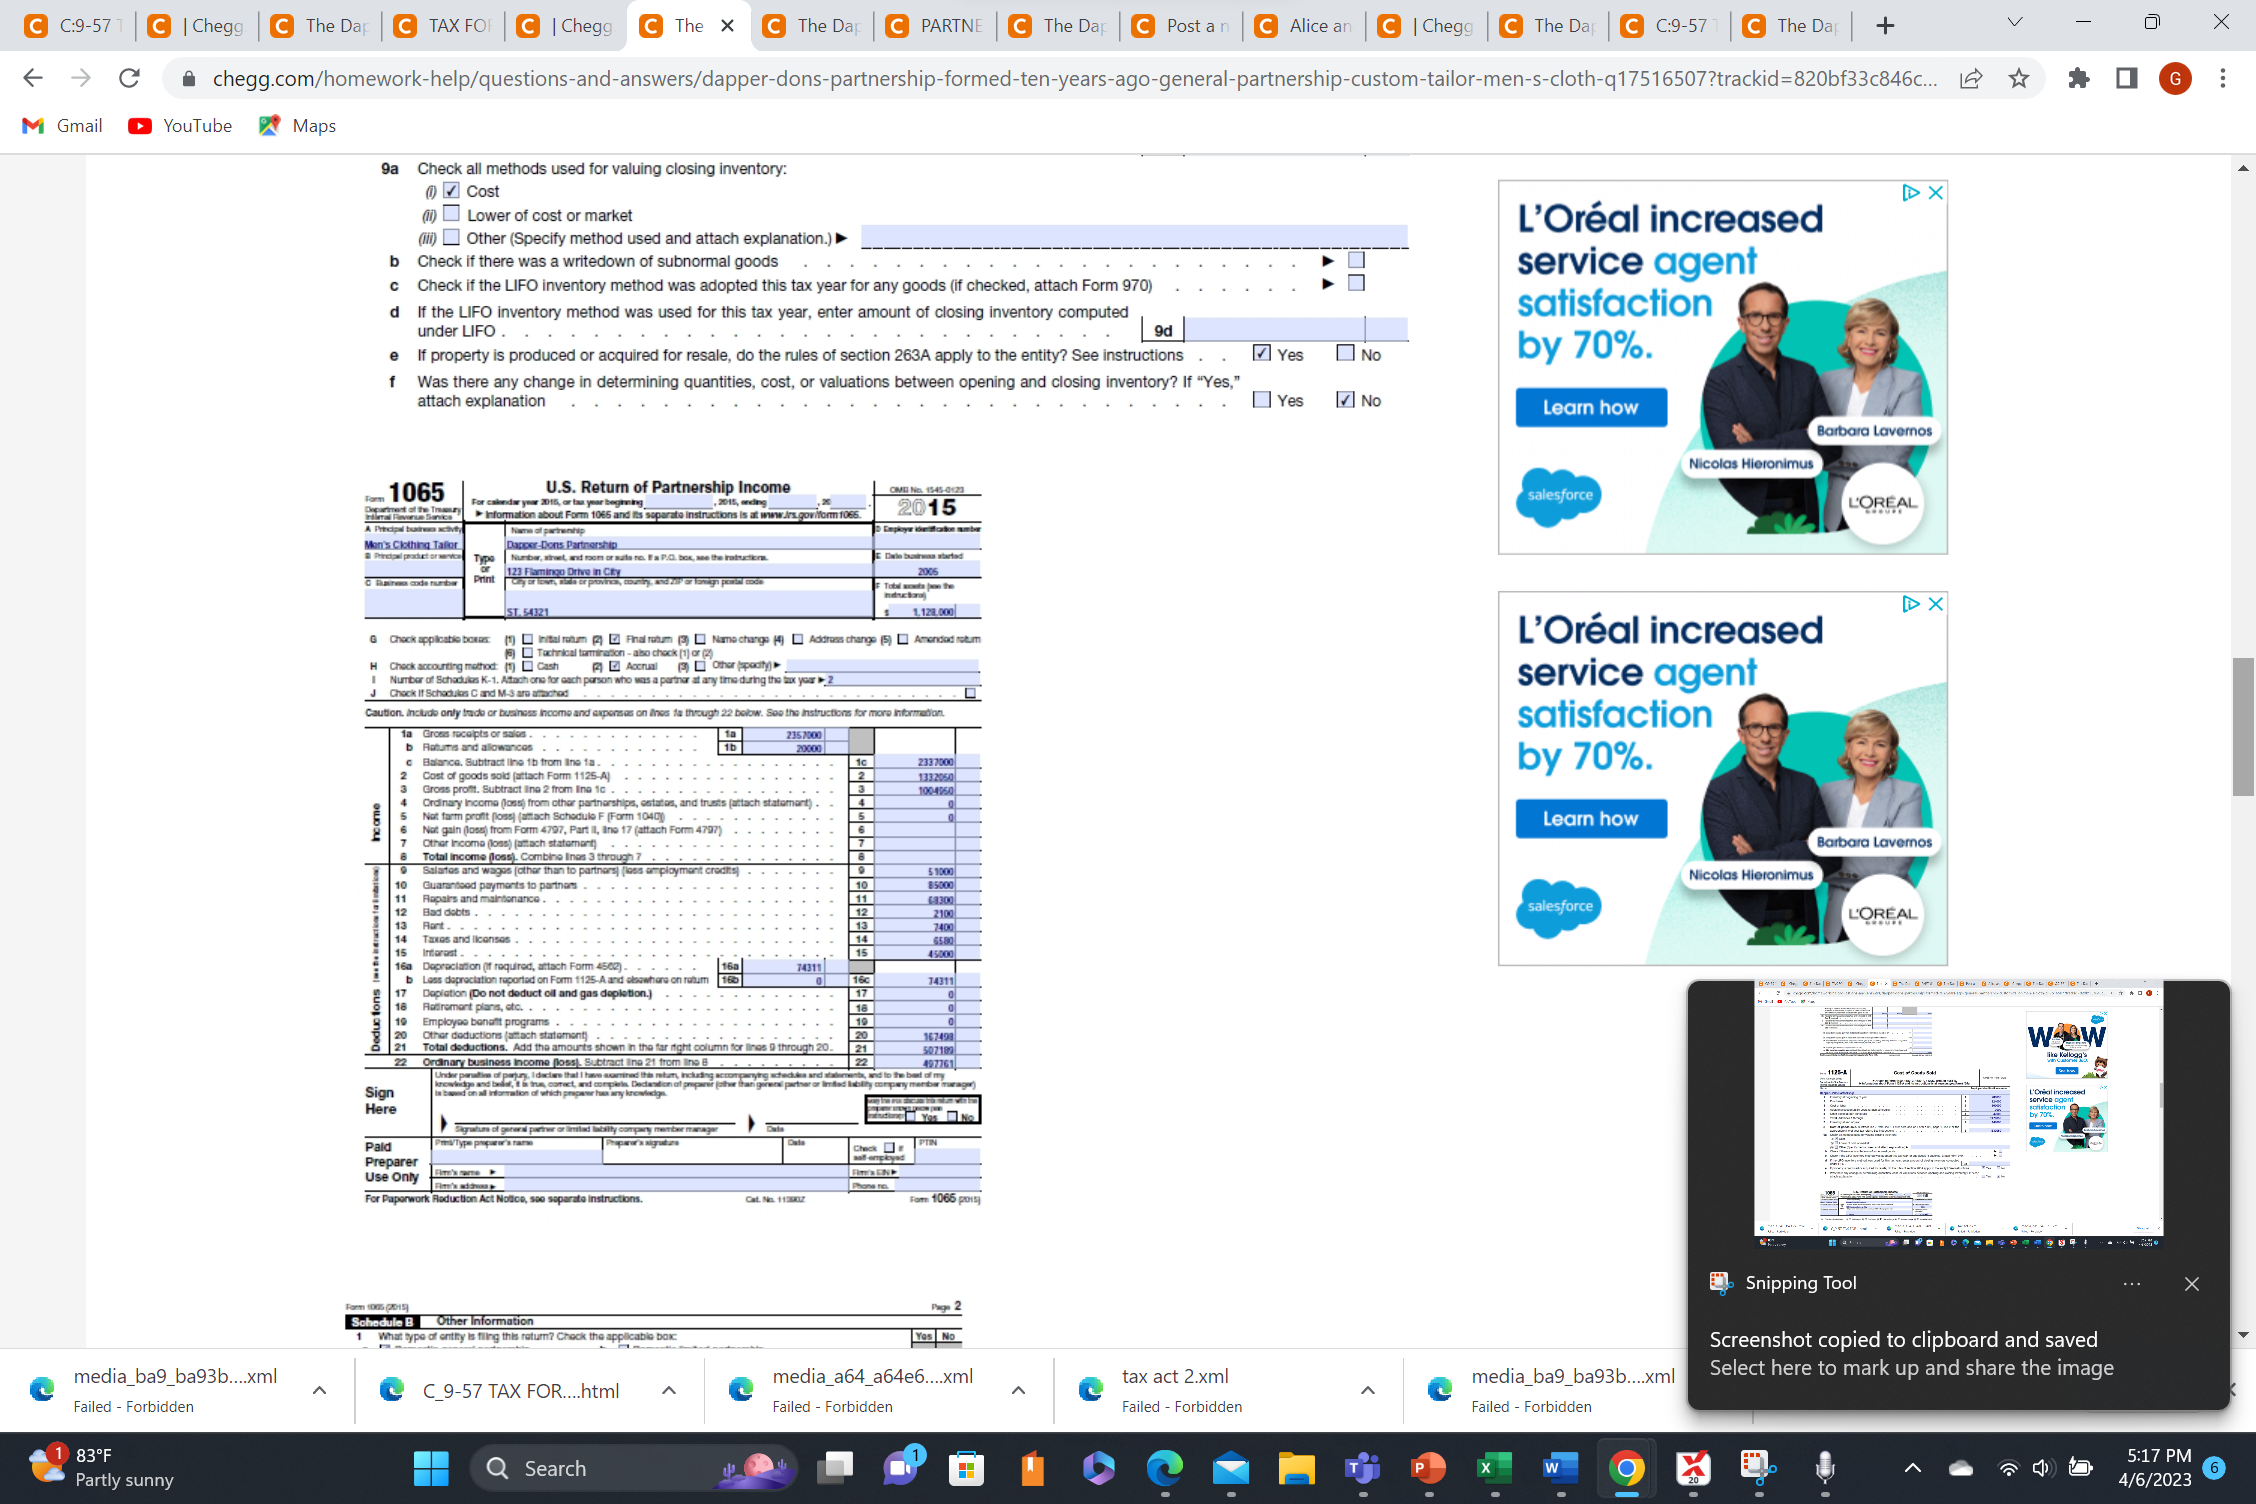This screenshot has height=1504, width=2256.
Task: Expand options for tax act 2.xml download
Action: pos(1367,1390)
